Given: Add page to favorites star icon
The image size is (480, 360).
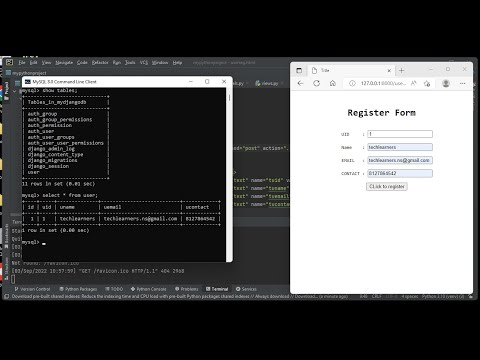Looking at the screenshot, I should (427, 83).
